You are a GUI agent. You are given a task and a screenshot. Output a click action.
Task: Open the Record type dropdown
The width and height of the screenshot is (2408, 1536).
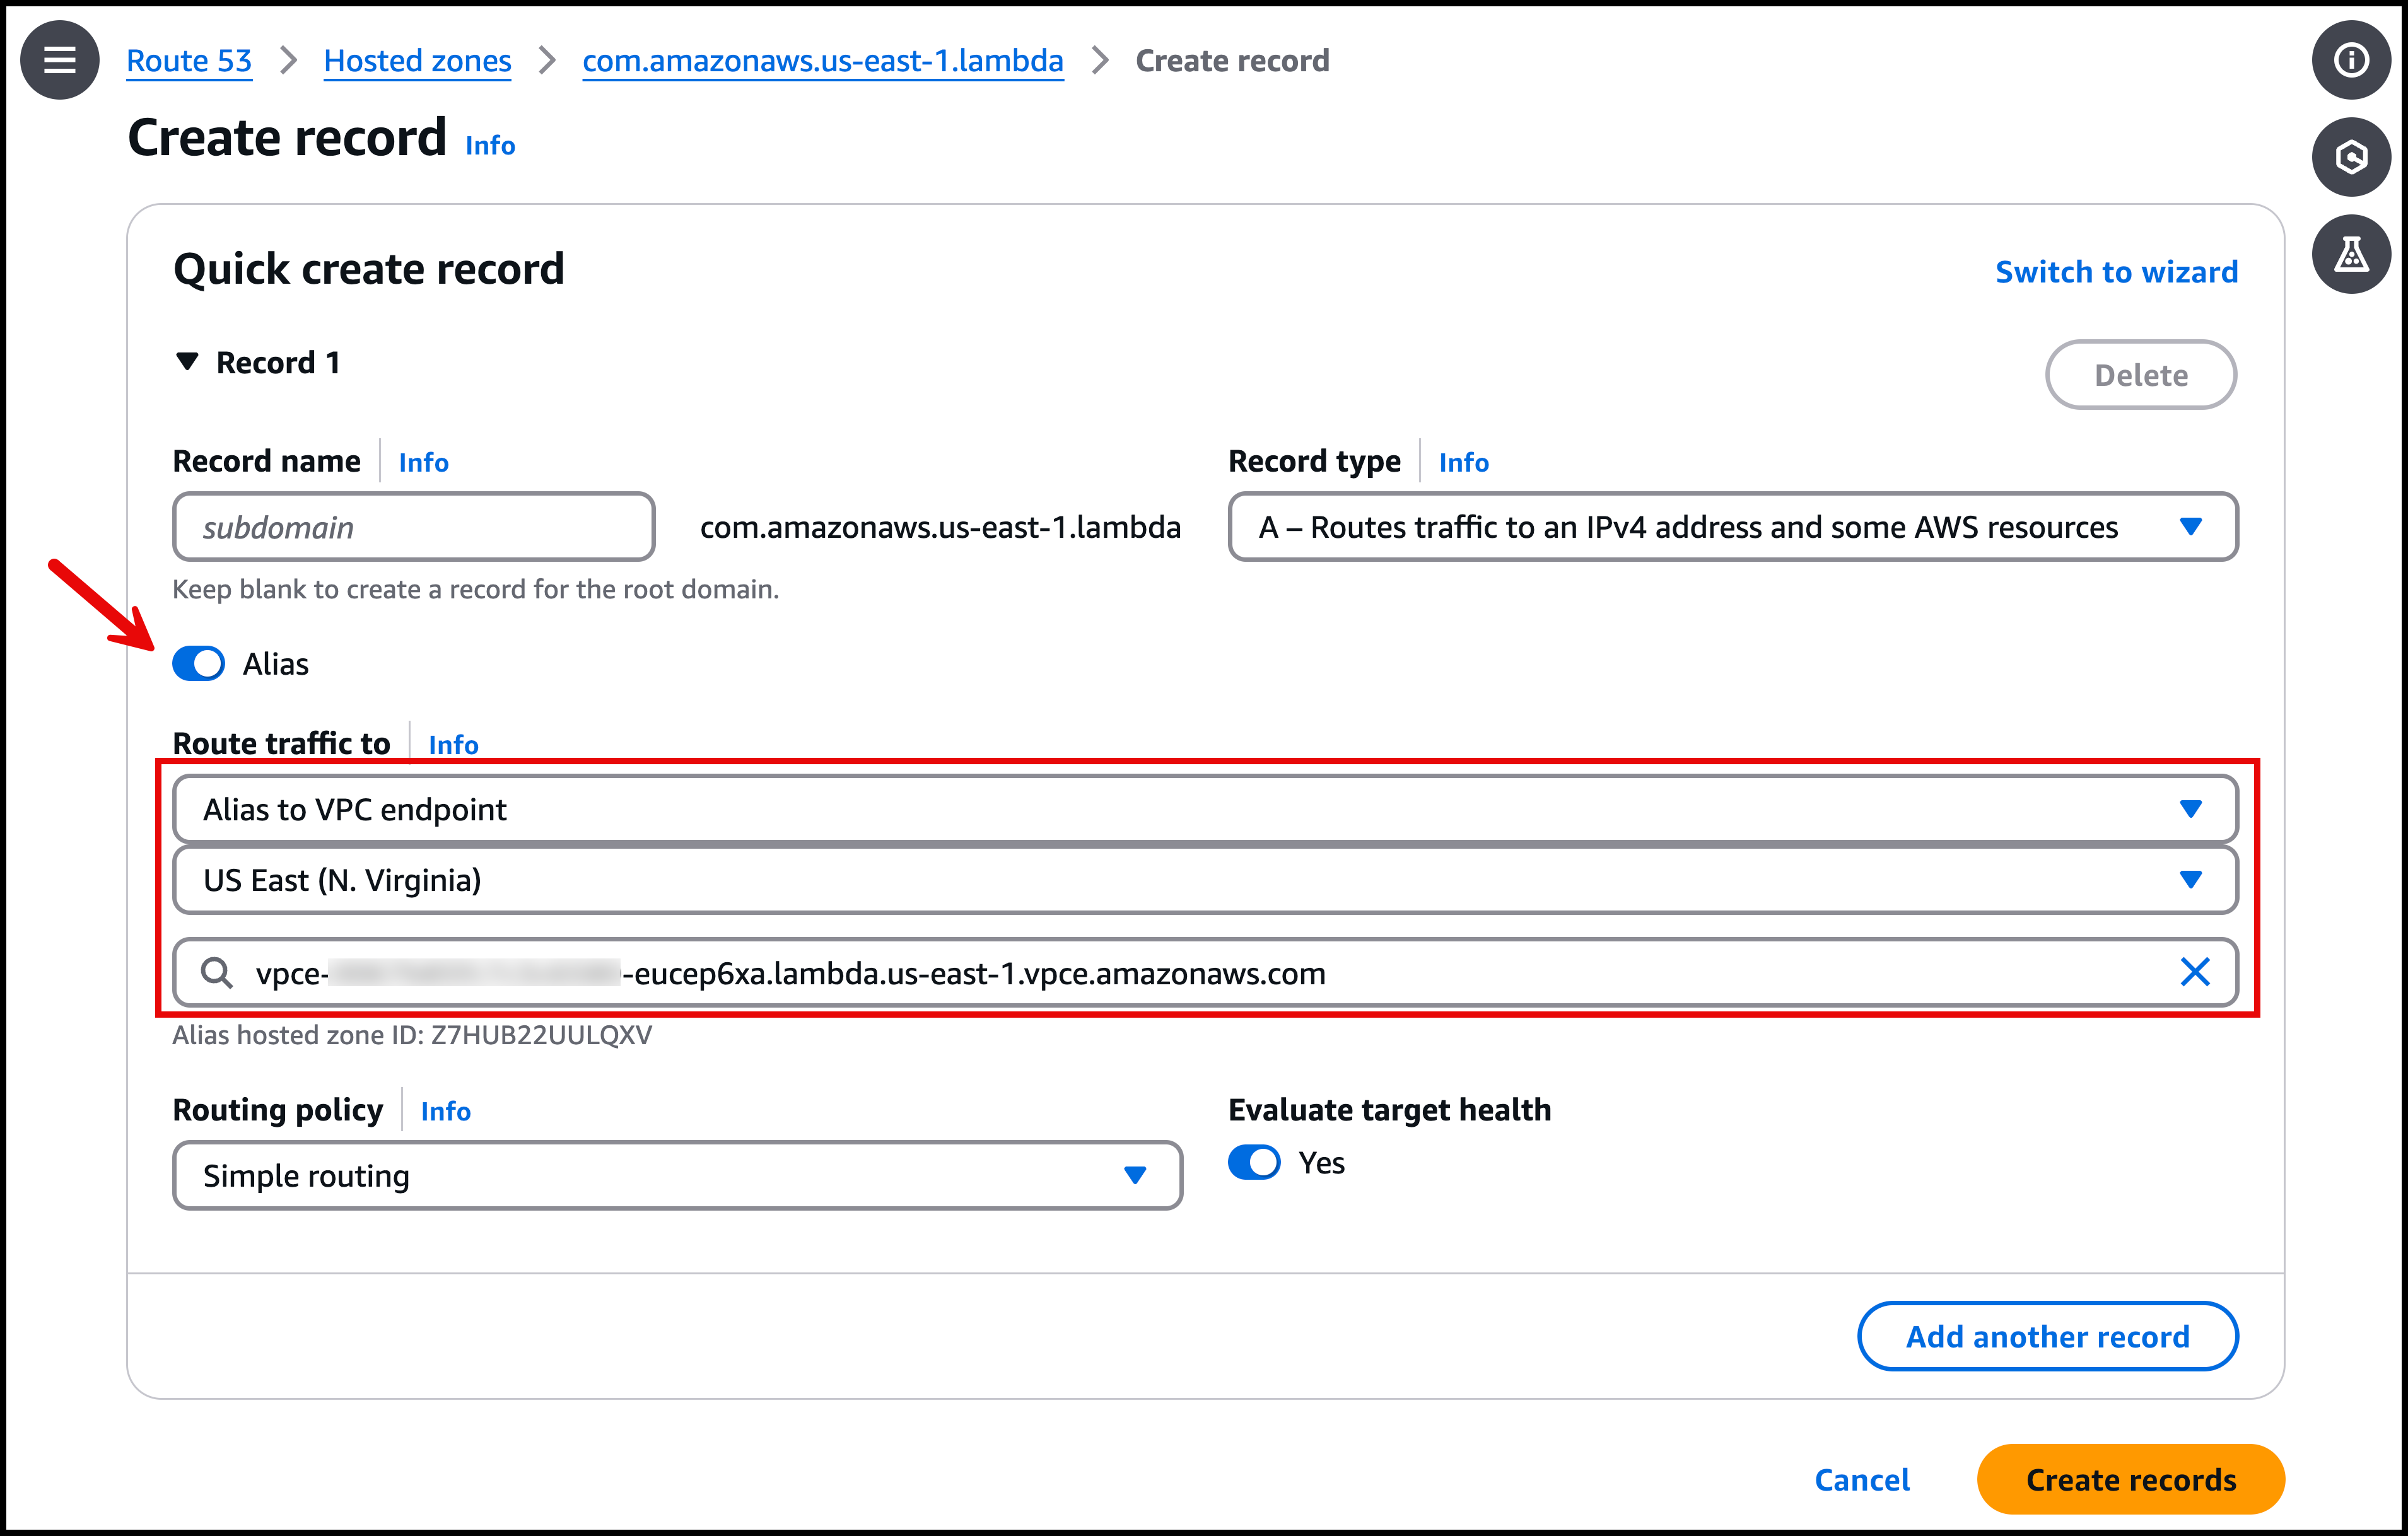tap(1732, 527)
